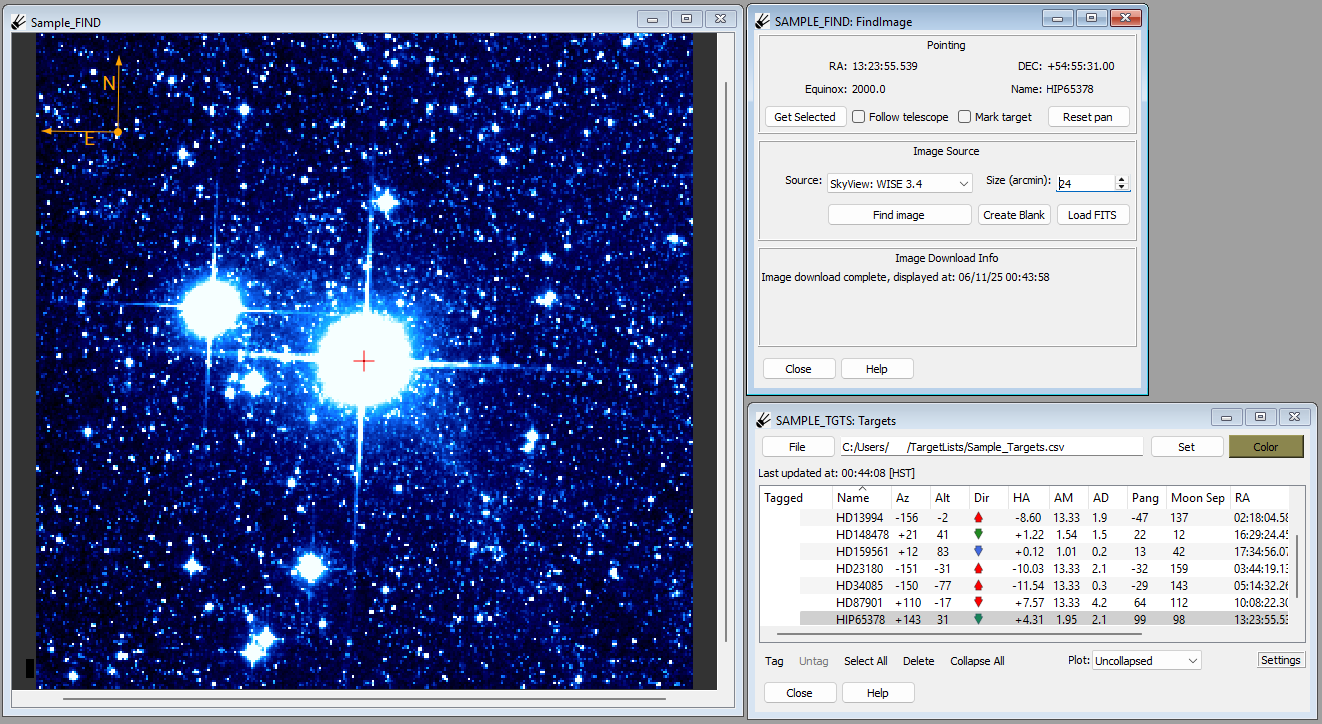Enable the Follow telescope checkbox
The image size is (1322, 724).
pos(858,117)
